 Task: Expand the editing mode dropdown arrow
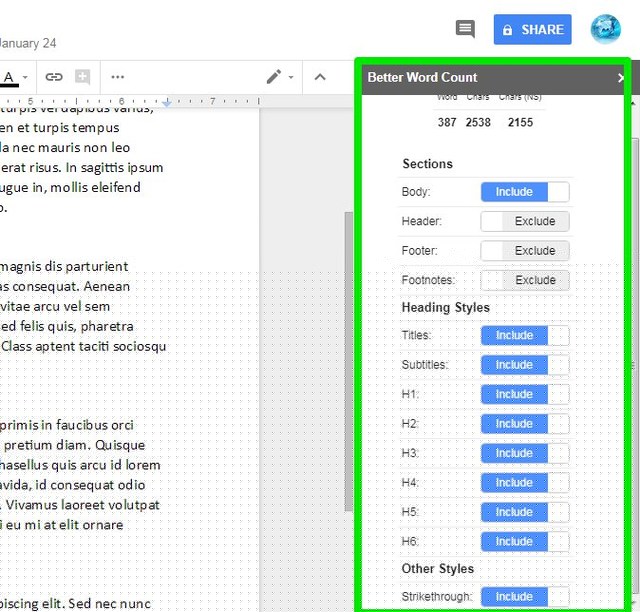click(291, 77)
